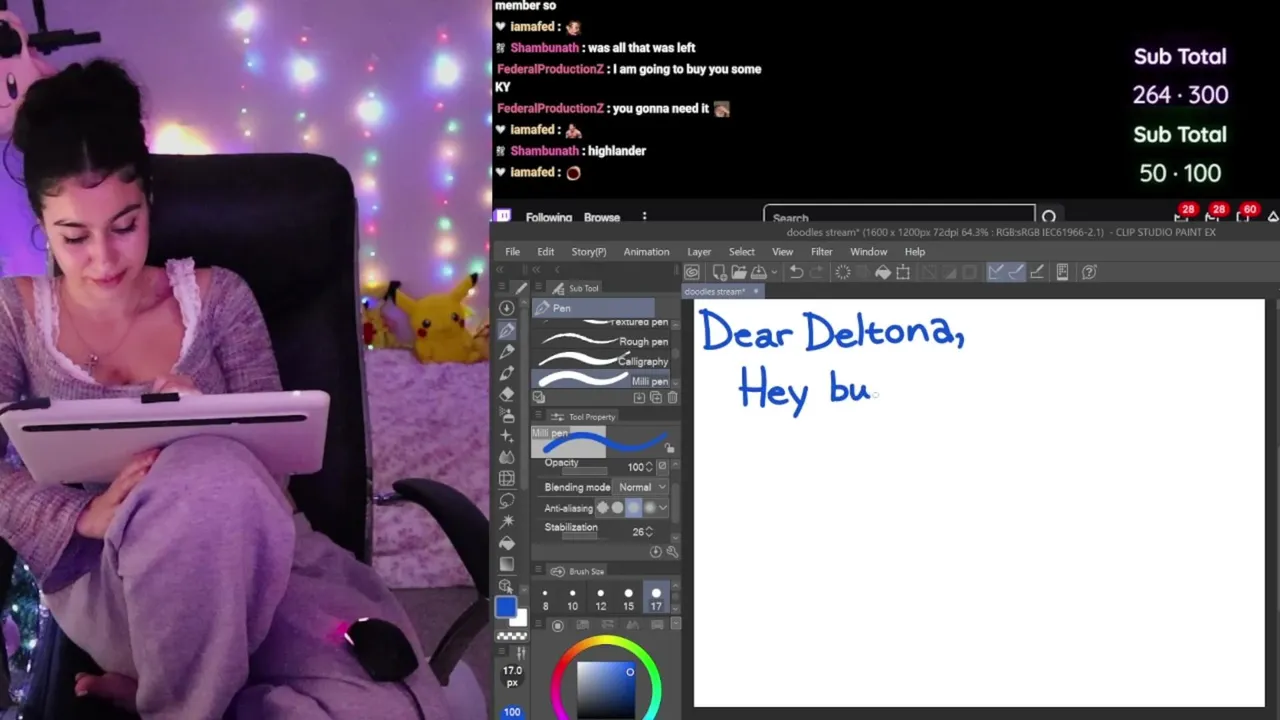
Task: Click the Open file folder icon
Action: click(x=740, y=272)
